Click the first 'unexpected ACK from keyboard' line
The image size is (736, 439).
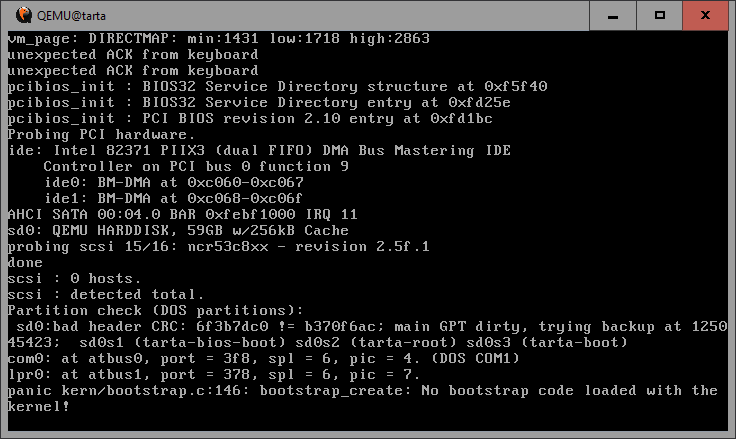(x=132, y=54)
